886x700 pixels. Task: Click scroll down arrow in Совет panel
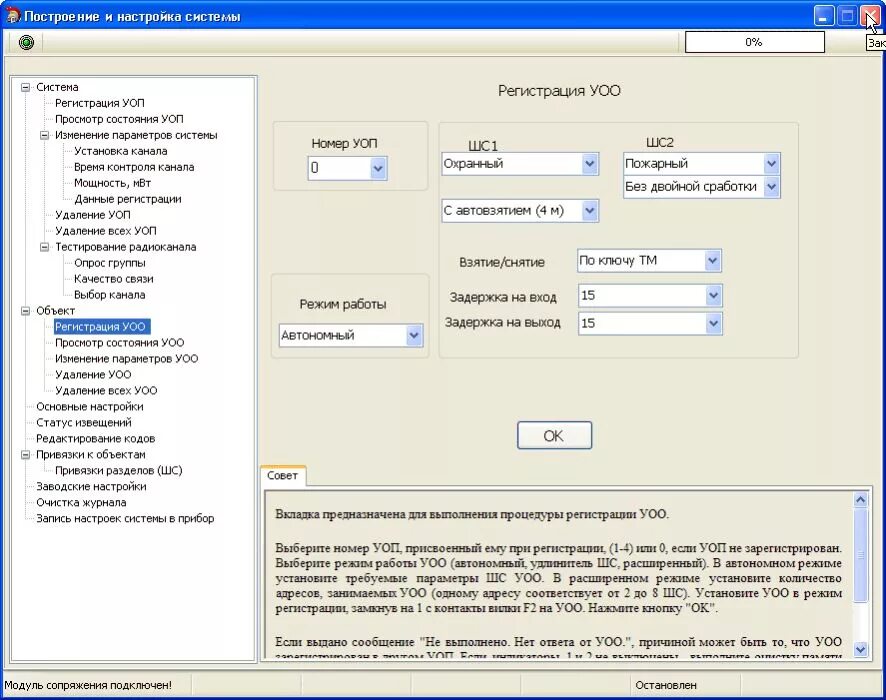861,649
